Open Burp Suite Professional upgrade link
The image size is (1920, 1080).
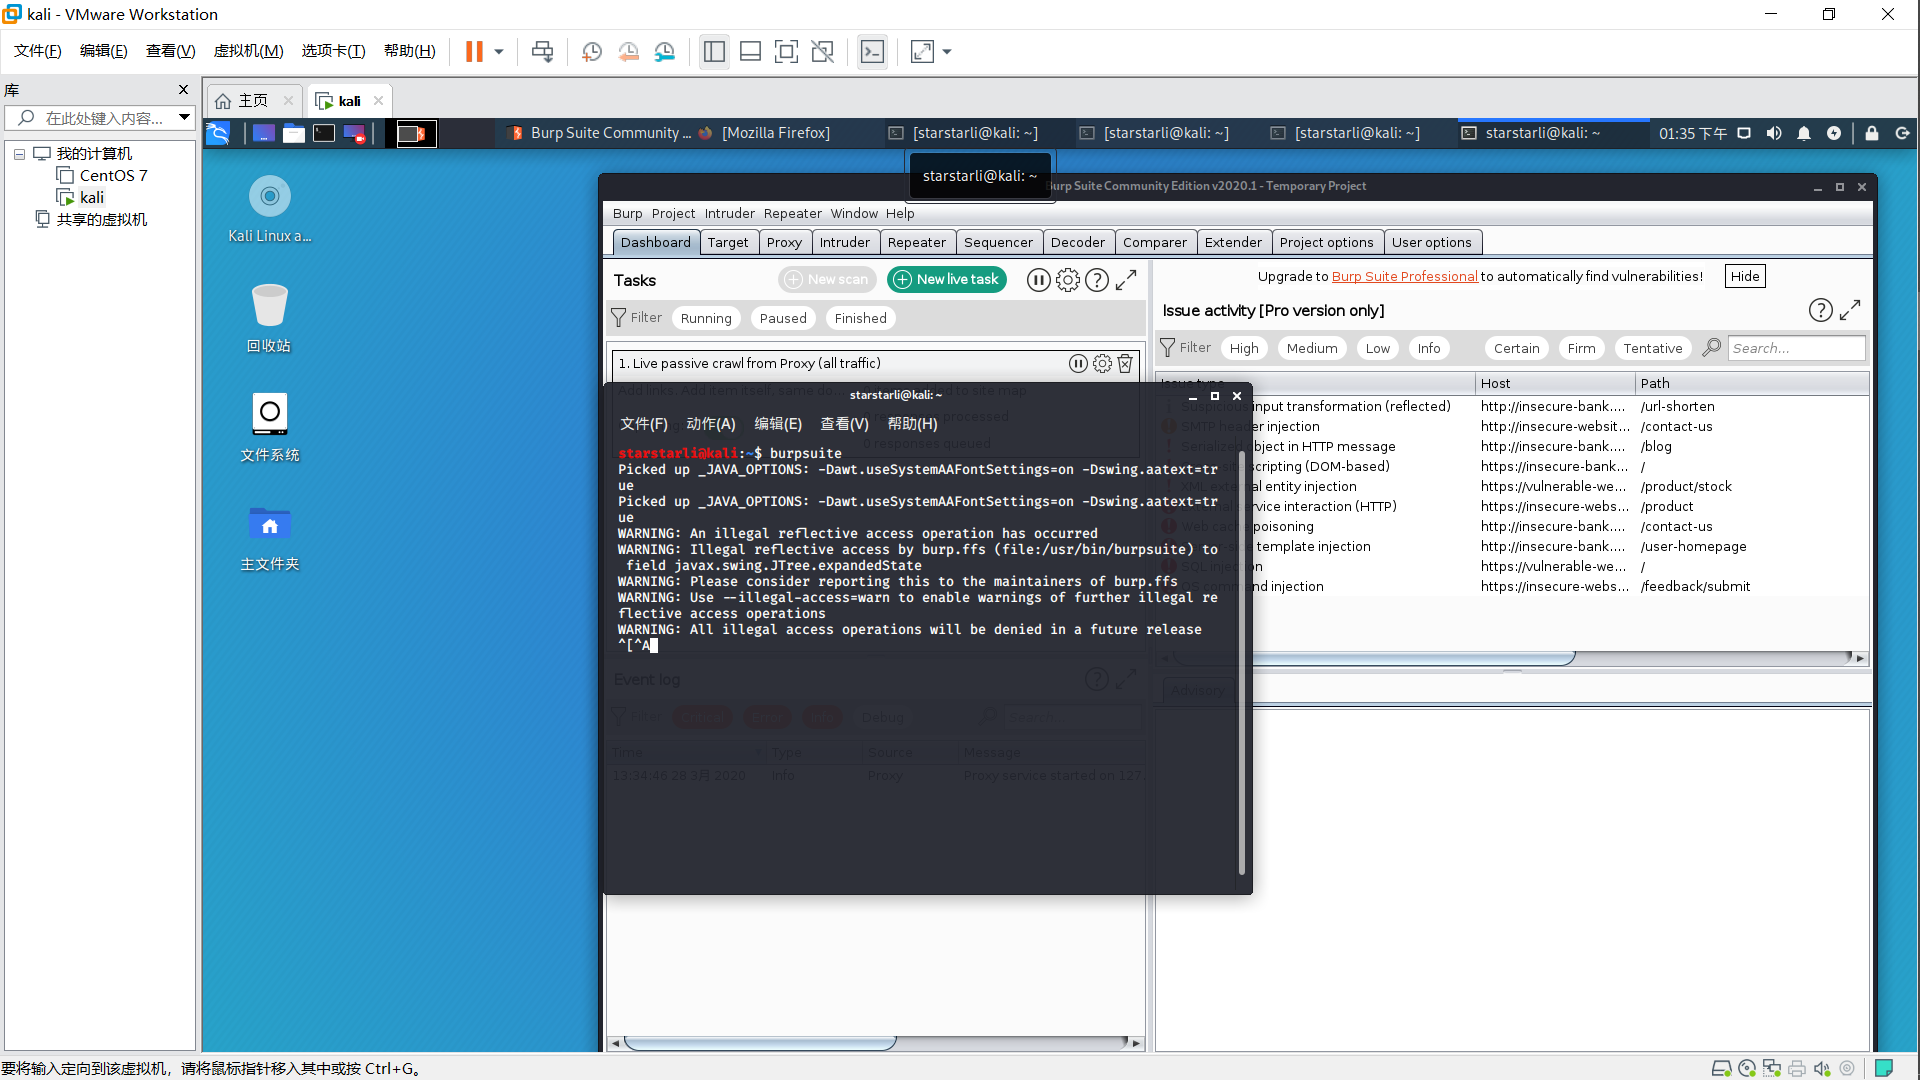point(1404,277)
